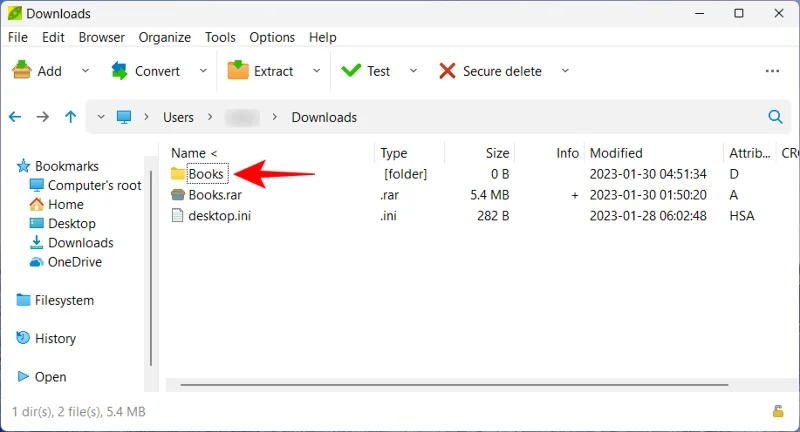Click the padlock icon in status bar
The width and height of the screenshot is (800, 432).
click(777, 411)
